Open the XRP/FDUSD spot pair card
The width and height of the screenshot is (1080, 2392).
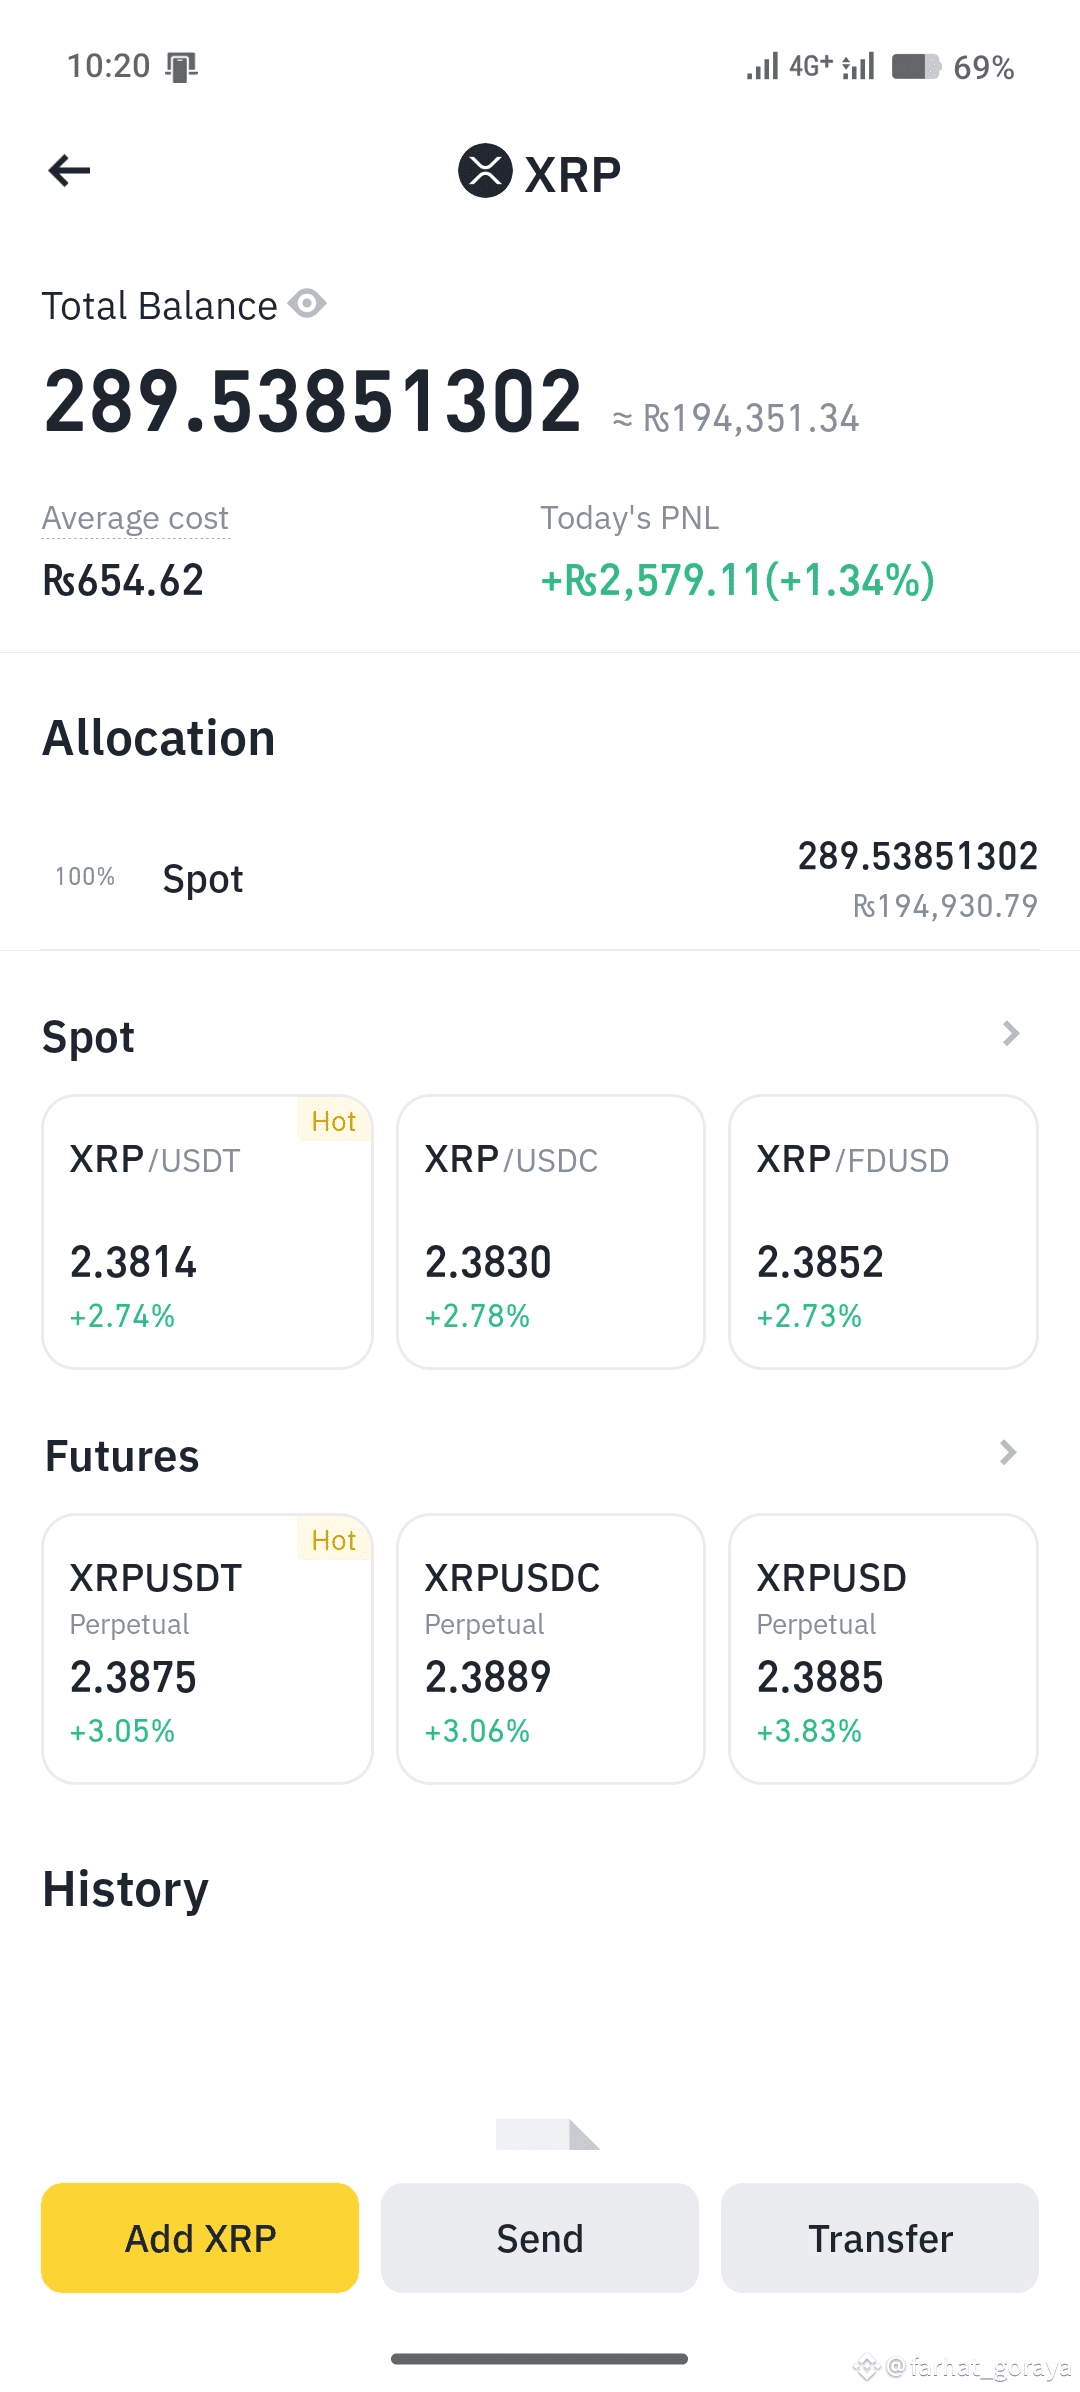click(x=883, y=1232)
